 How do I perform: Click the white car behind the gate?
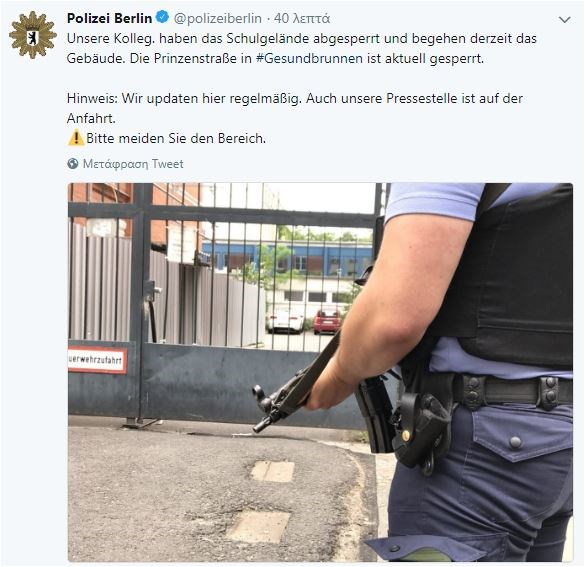pos(285,320)
